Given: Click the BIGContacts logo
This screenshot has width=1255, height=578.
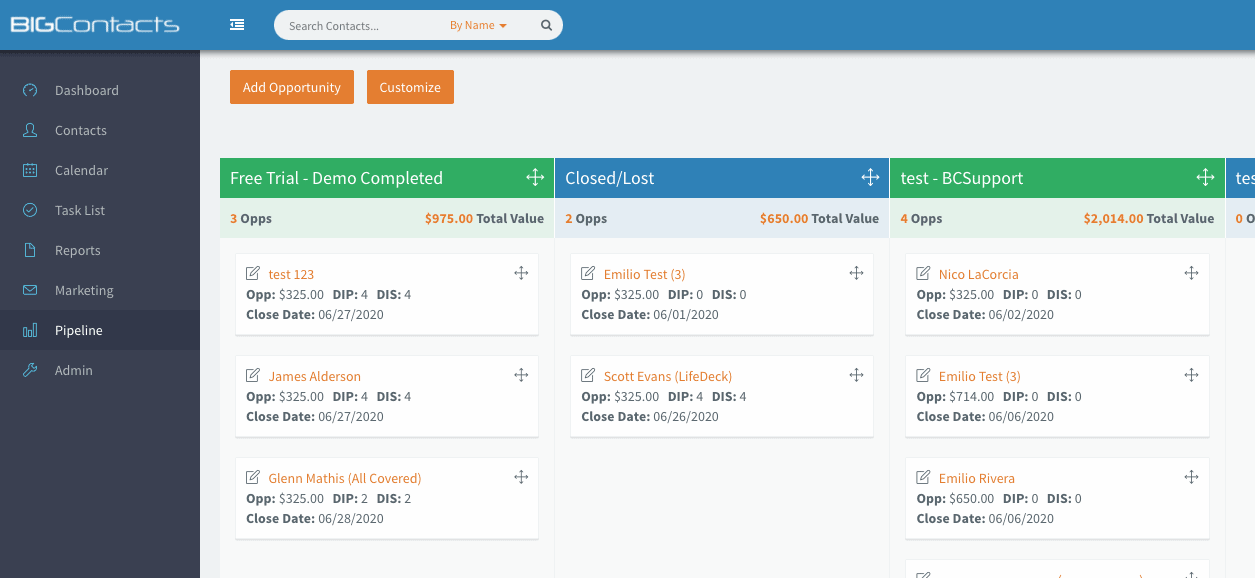Looking at the screenshot, I should tap(95, 24).
